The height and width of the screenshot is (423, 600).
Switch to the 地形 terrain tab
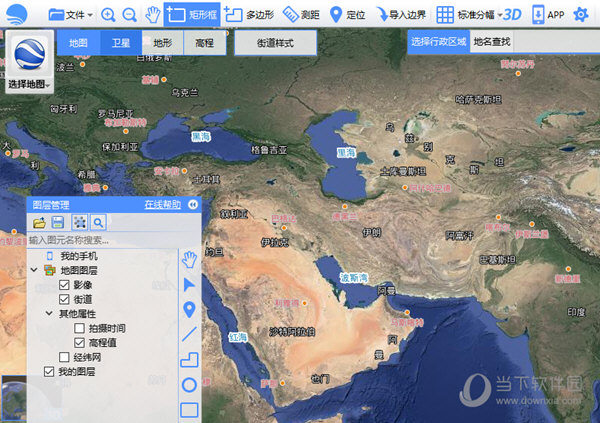162,42
